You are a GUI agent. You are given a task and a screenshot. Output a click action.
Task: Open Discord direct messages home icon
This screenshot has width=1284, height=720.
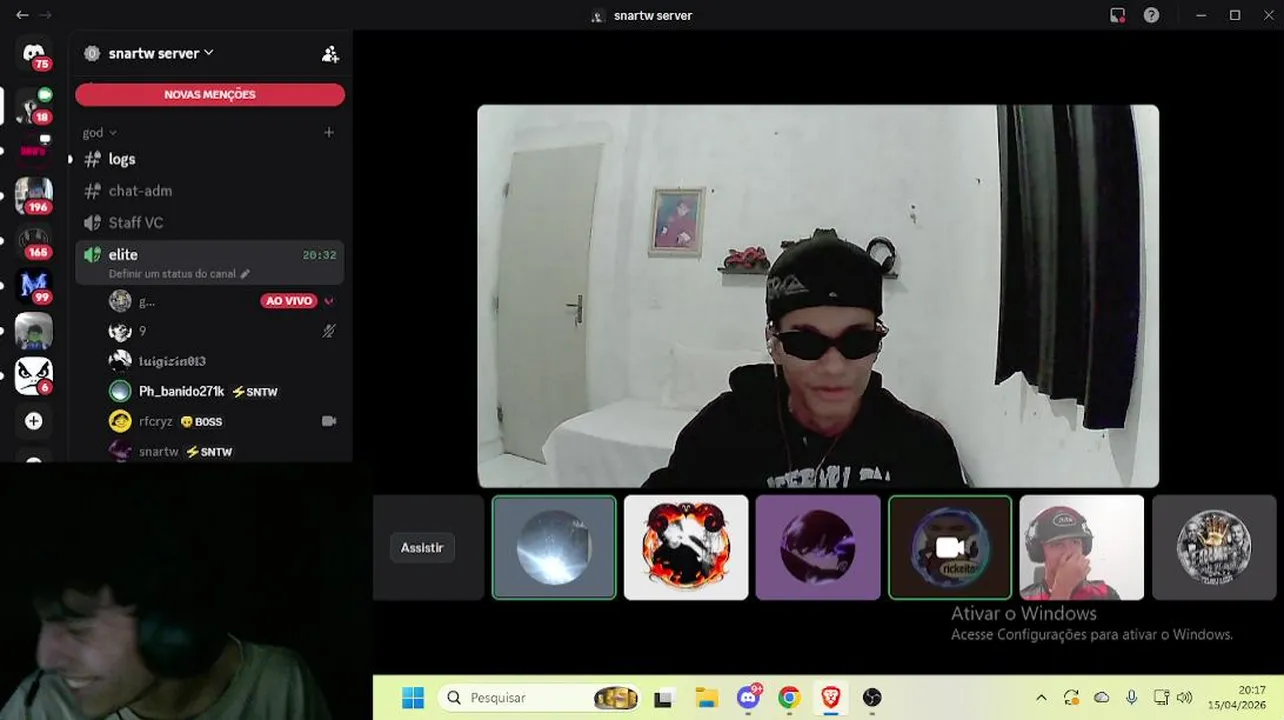(34, 53)
